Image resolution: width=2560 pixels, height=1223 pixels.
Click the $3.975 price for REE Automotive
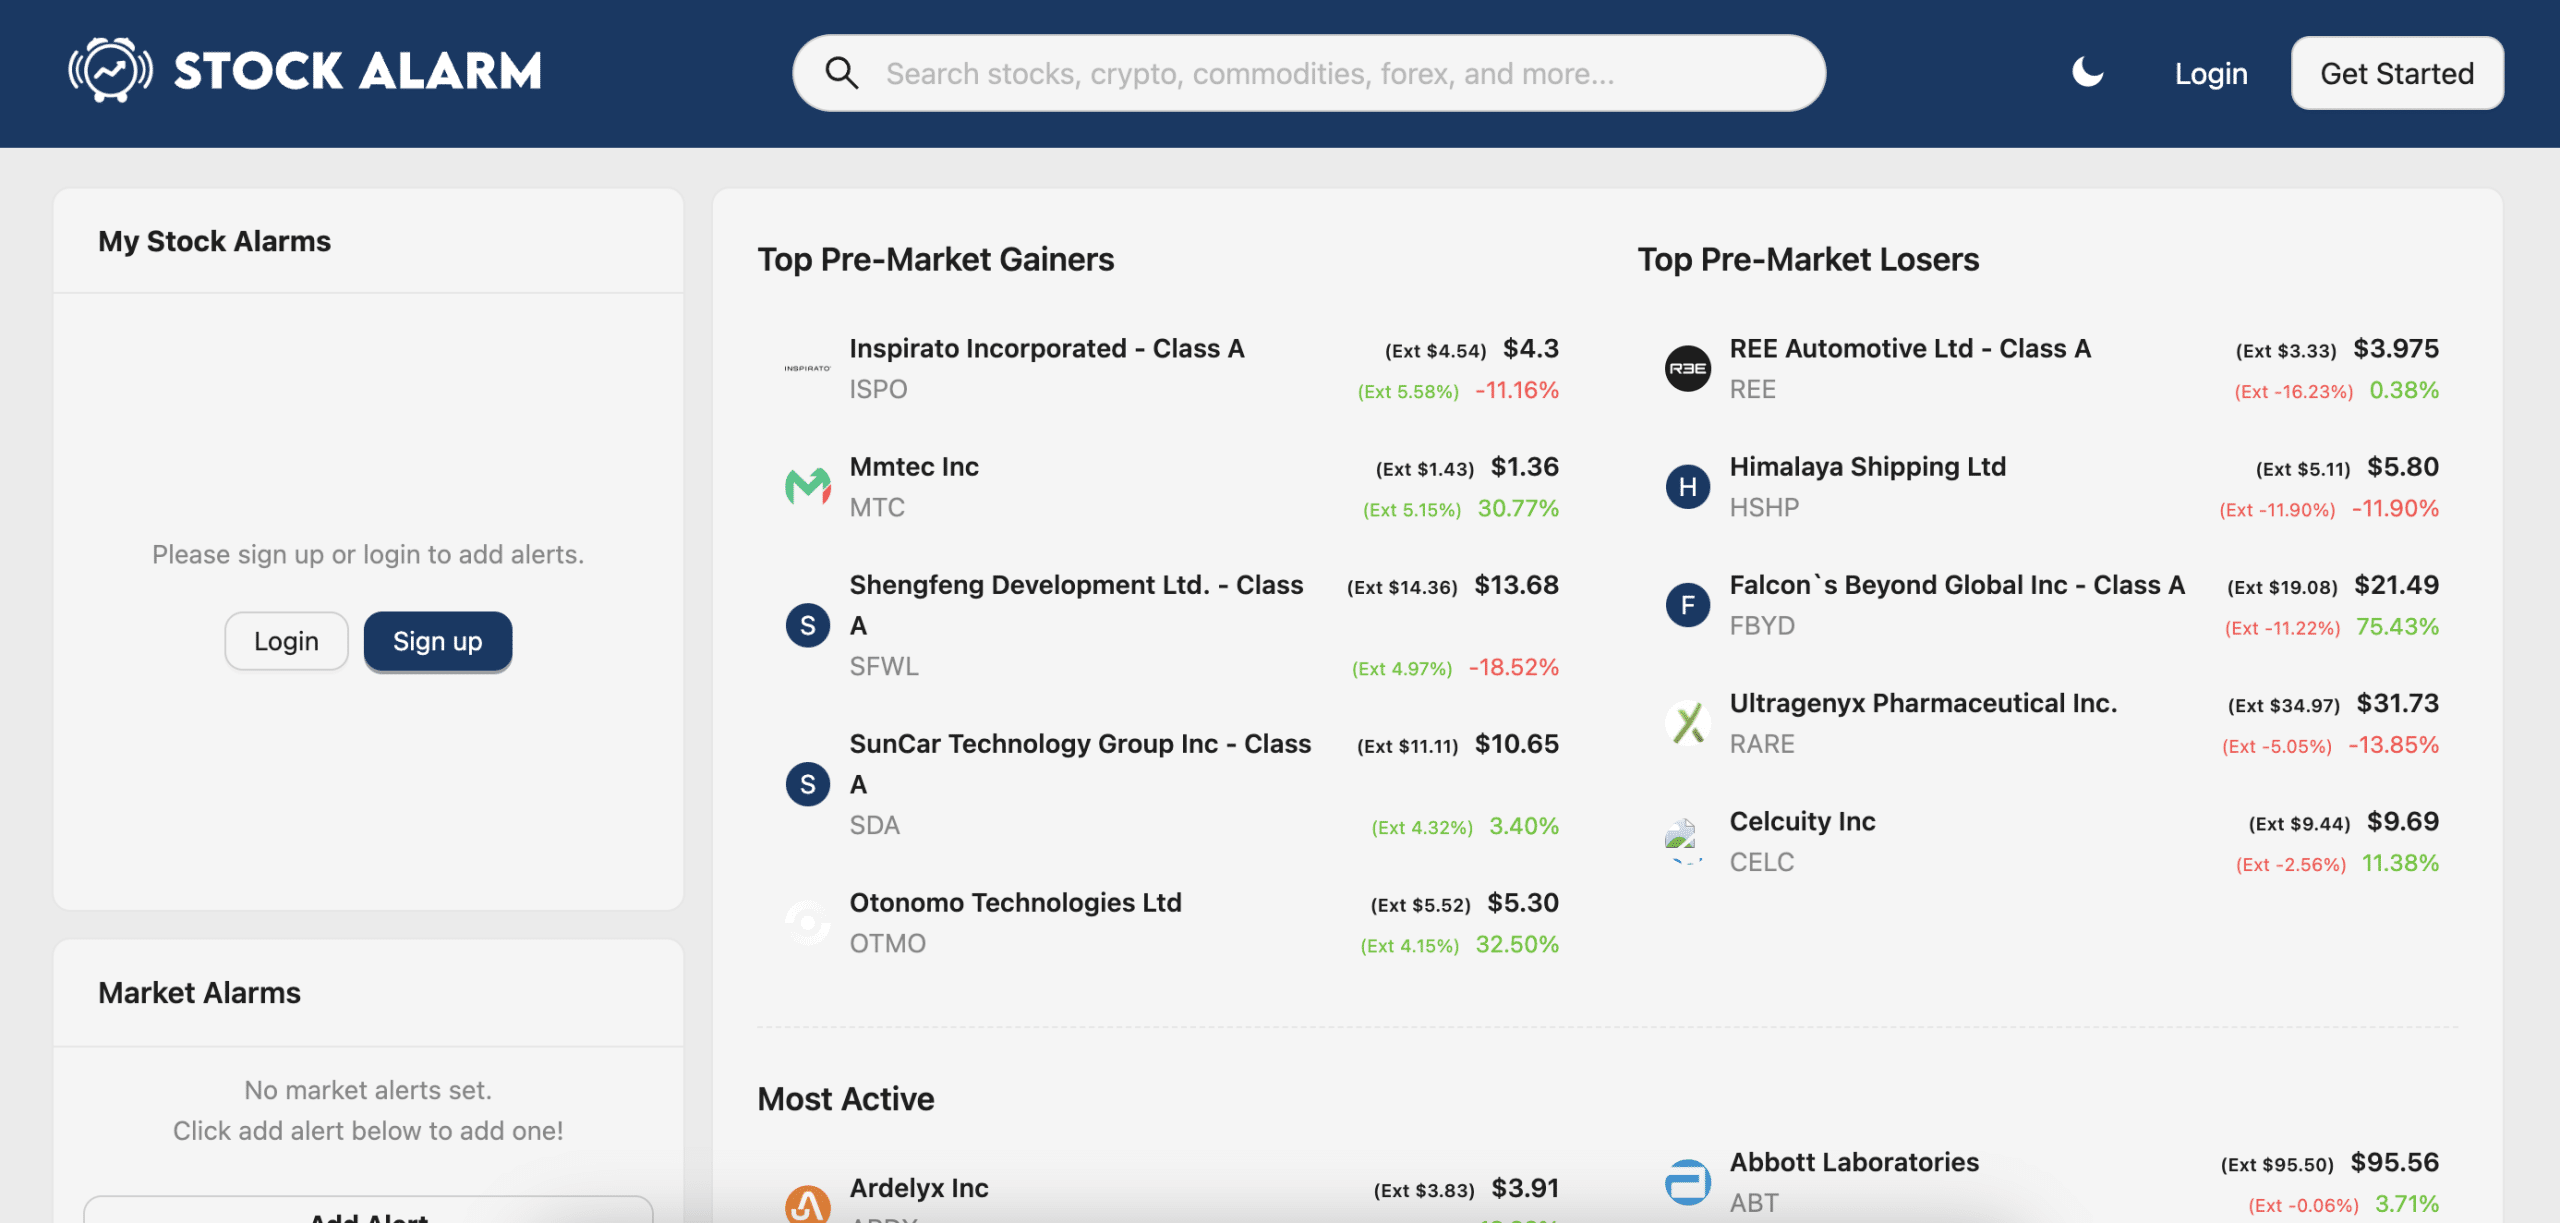pyautogui.click(x=2396, y=349)
